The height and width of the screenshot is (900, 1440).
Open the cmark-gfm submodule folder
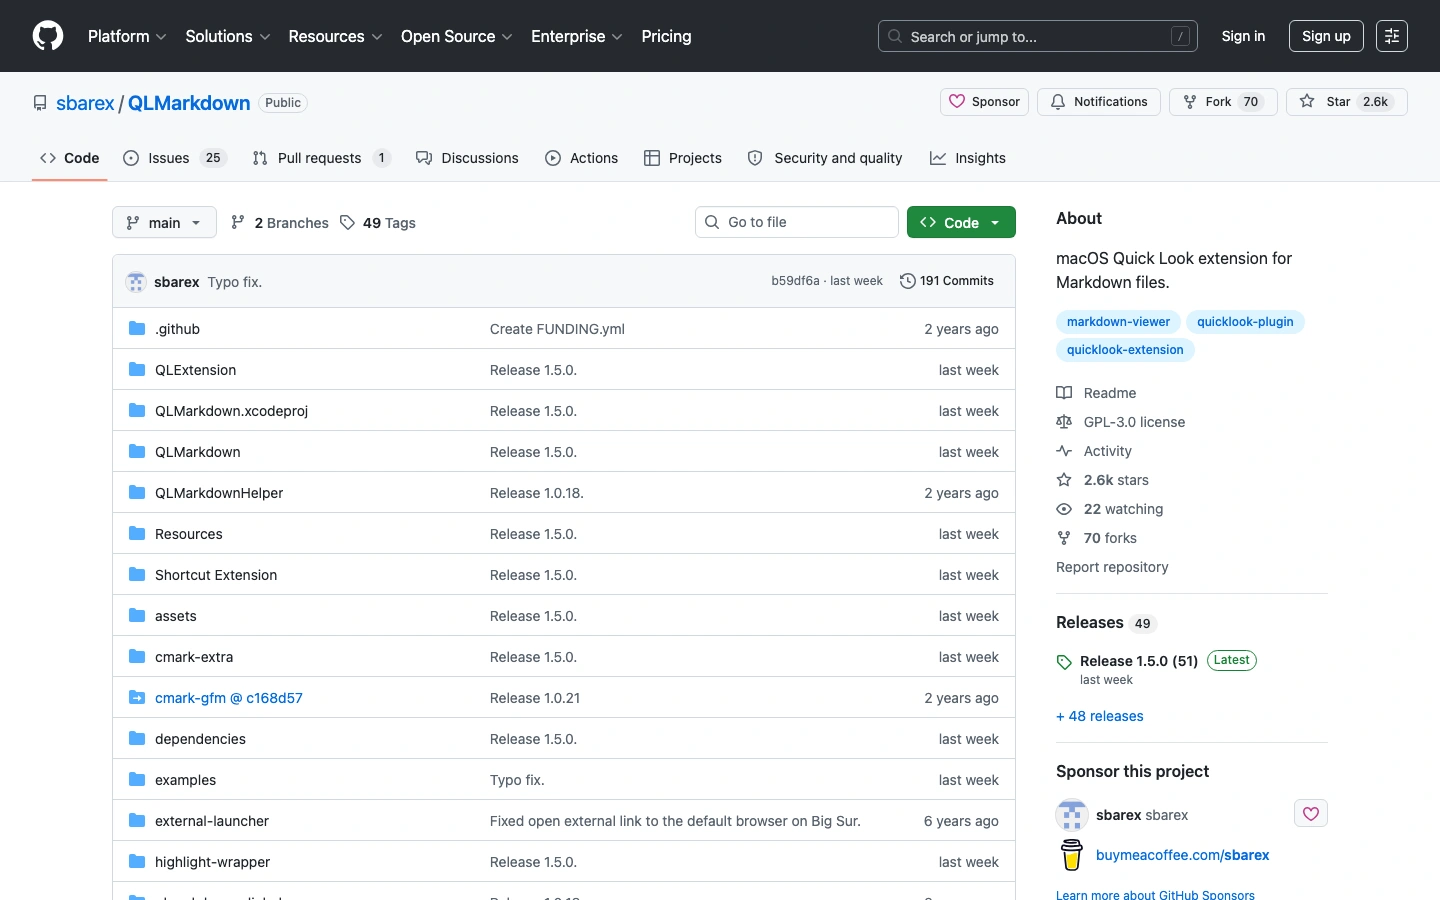pyautogui.click(x=228, y=698)
